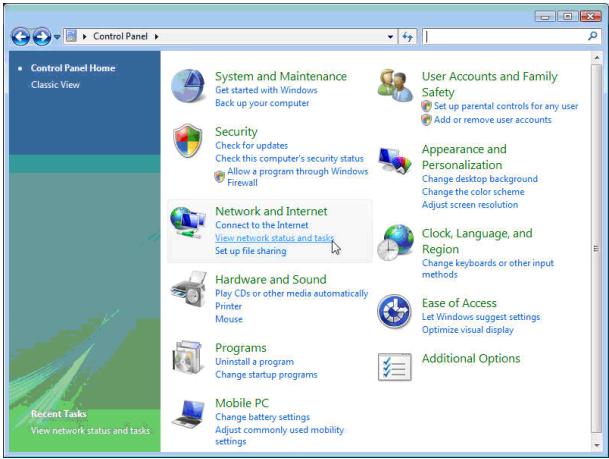Click Allow a program through Windows Firewall
The height and width of the screenshot is (459, 609).
coord(298,177)
